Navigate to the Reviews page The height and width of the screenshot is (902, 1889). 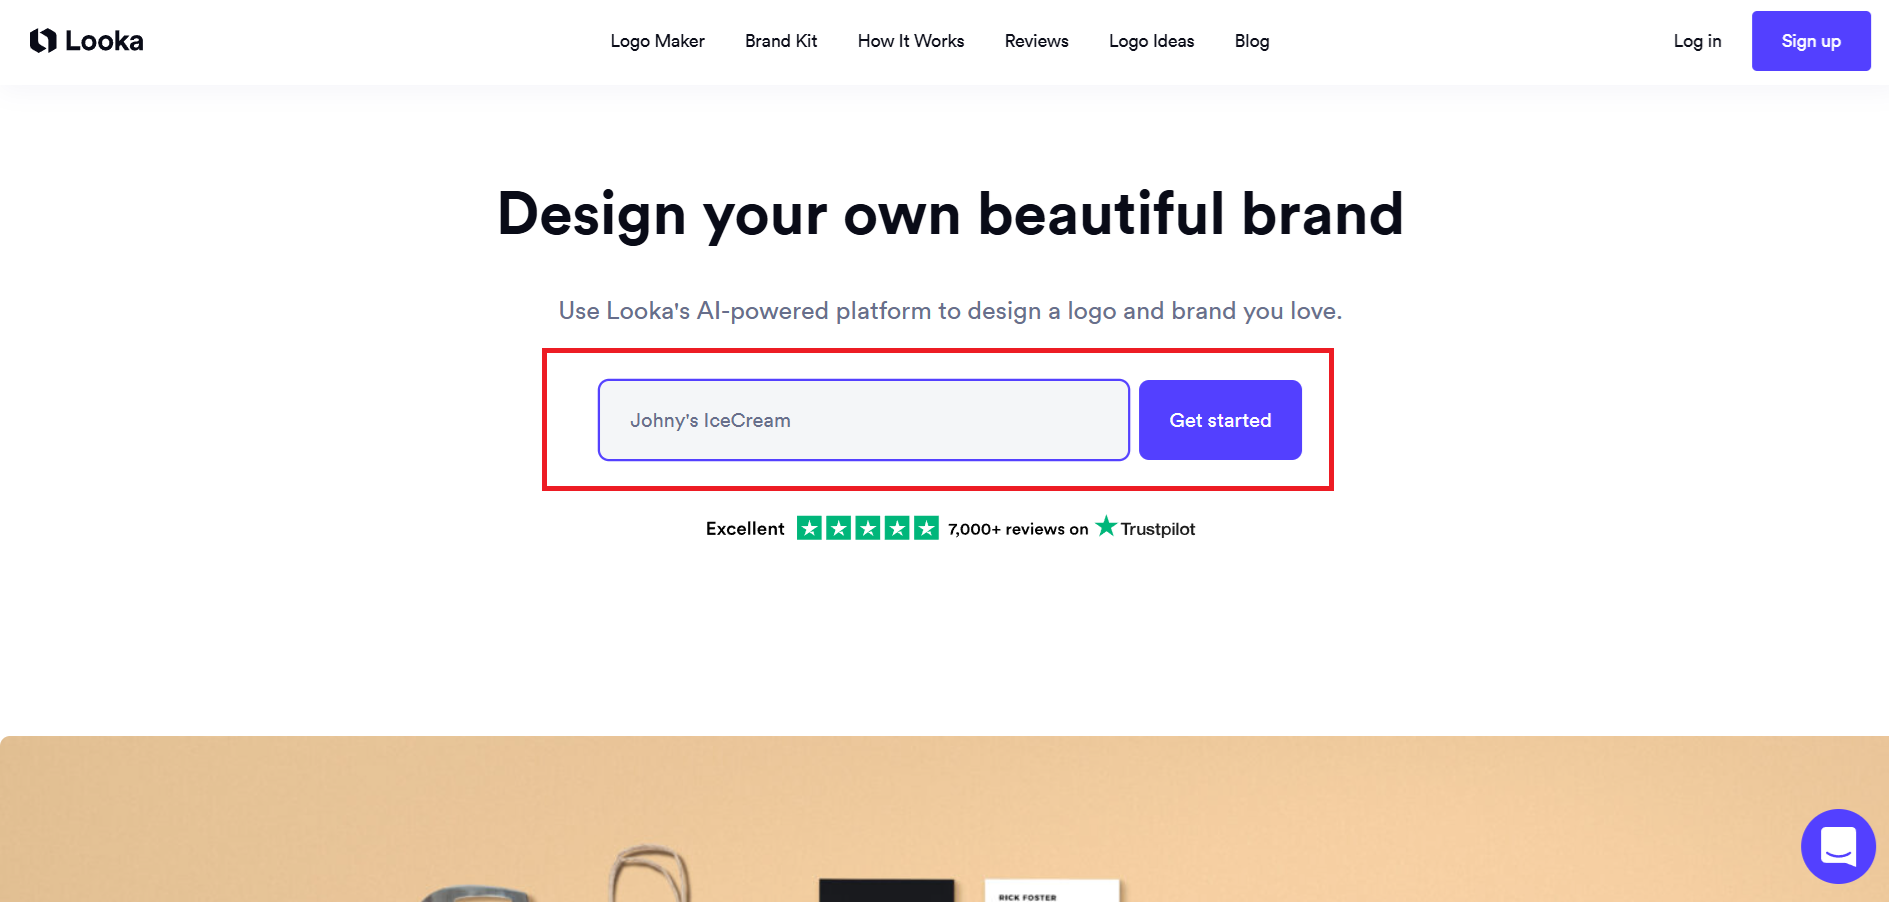1036,41
